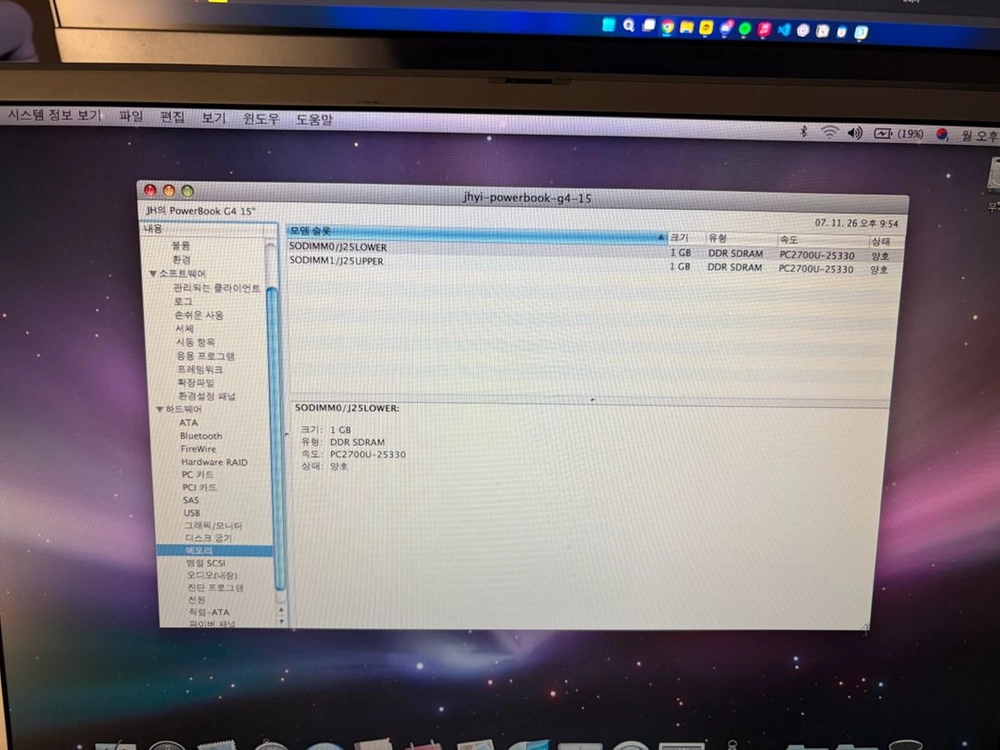Click the Windows Start button on upper monitor
The image size is (1000, 750).
coord(608,25)
